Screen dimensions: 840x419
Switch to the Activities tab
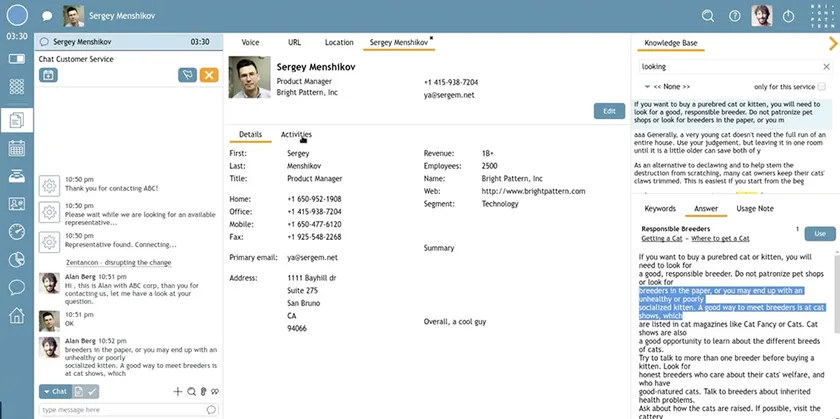point(296,134)
